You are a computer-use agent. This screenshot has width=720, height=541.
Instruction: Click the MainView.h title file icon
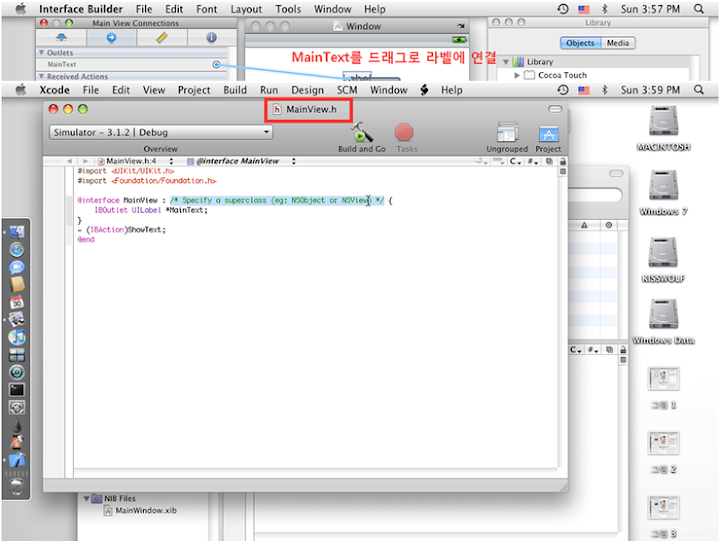277,109
